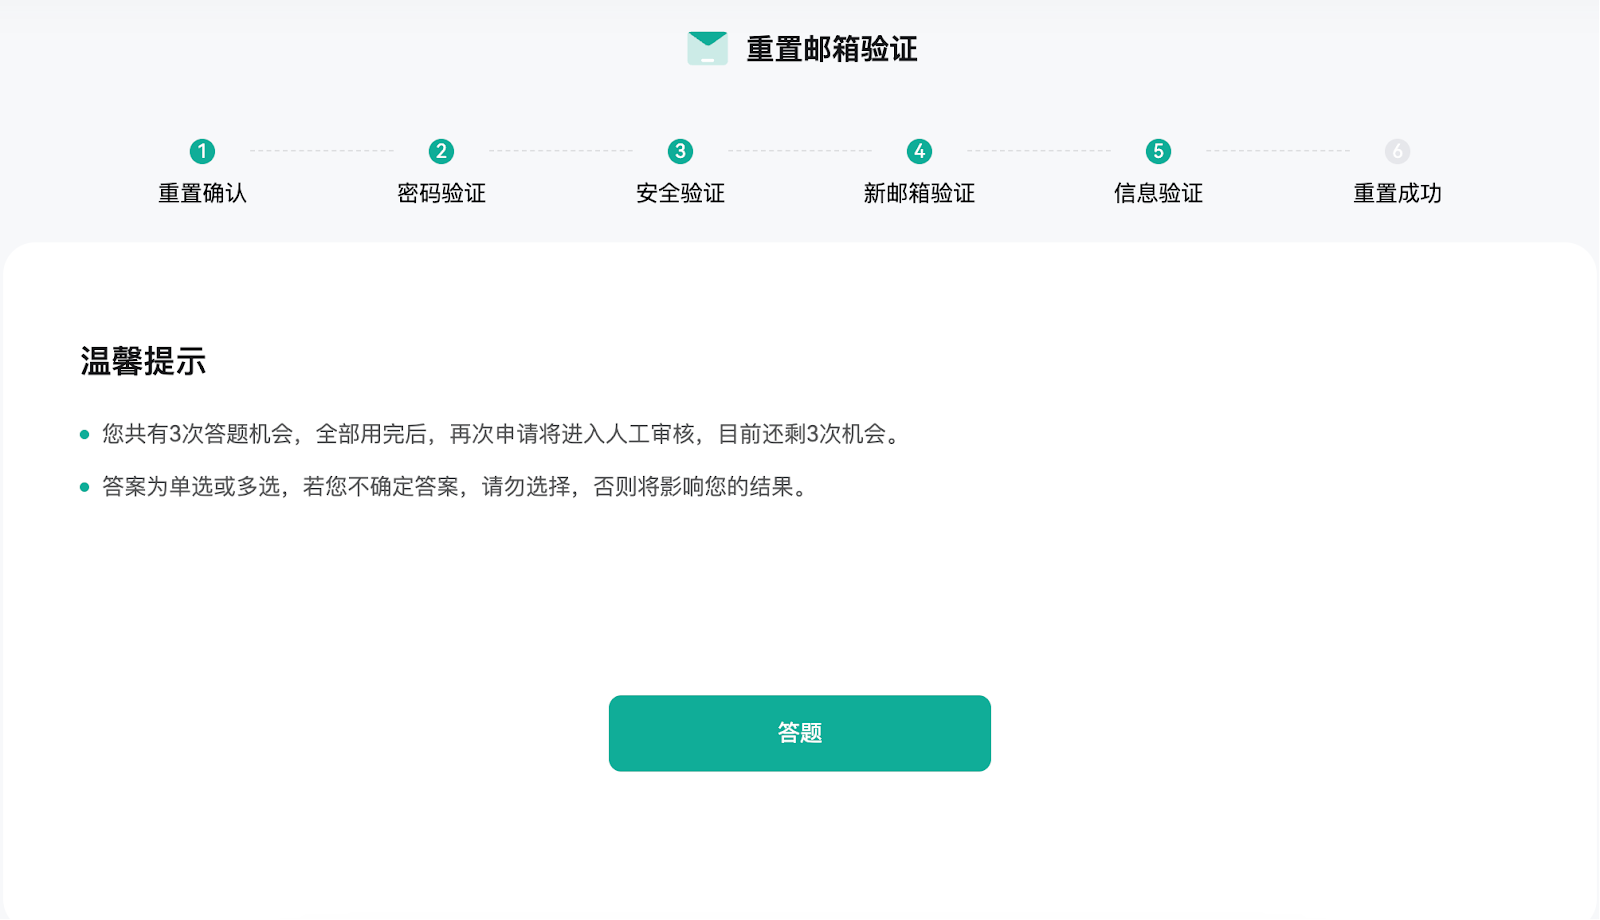Viewport: 1600px width, 920px height.
Task: Click the second green bullet point
Action: tap(84, 487)
